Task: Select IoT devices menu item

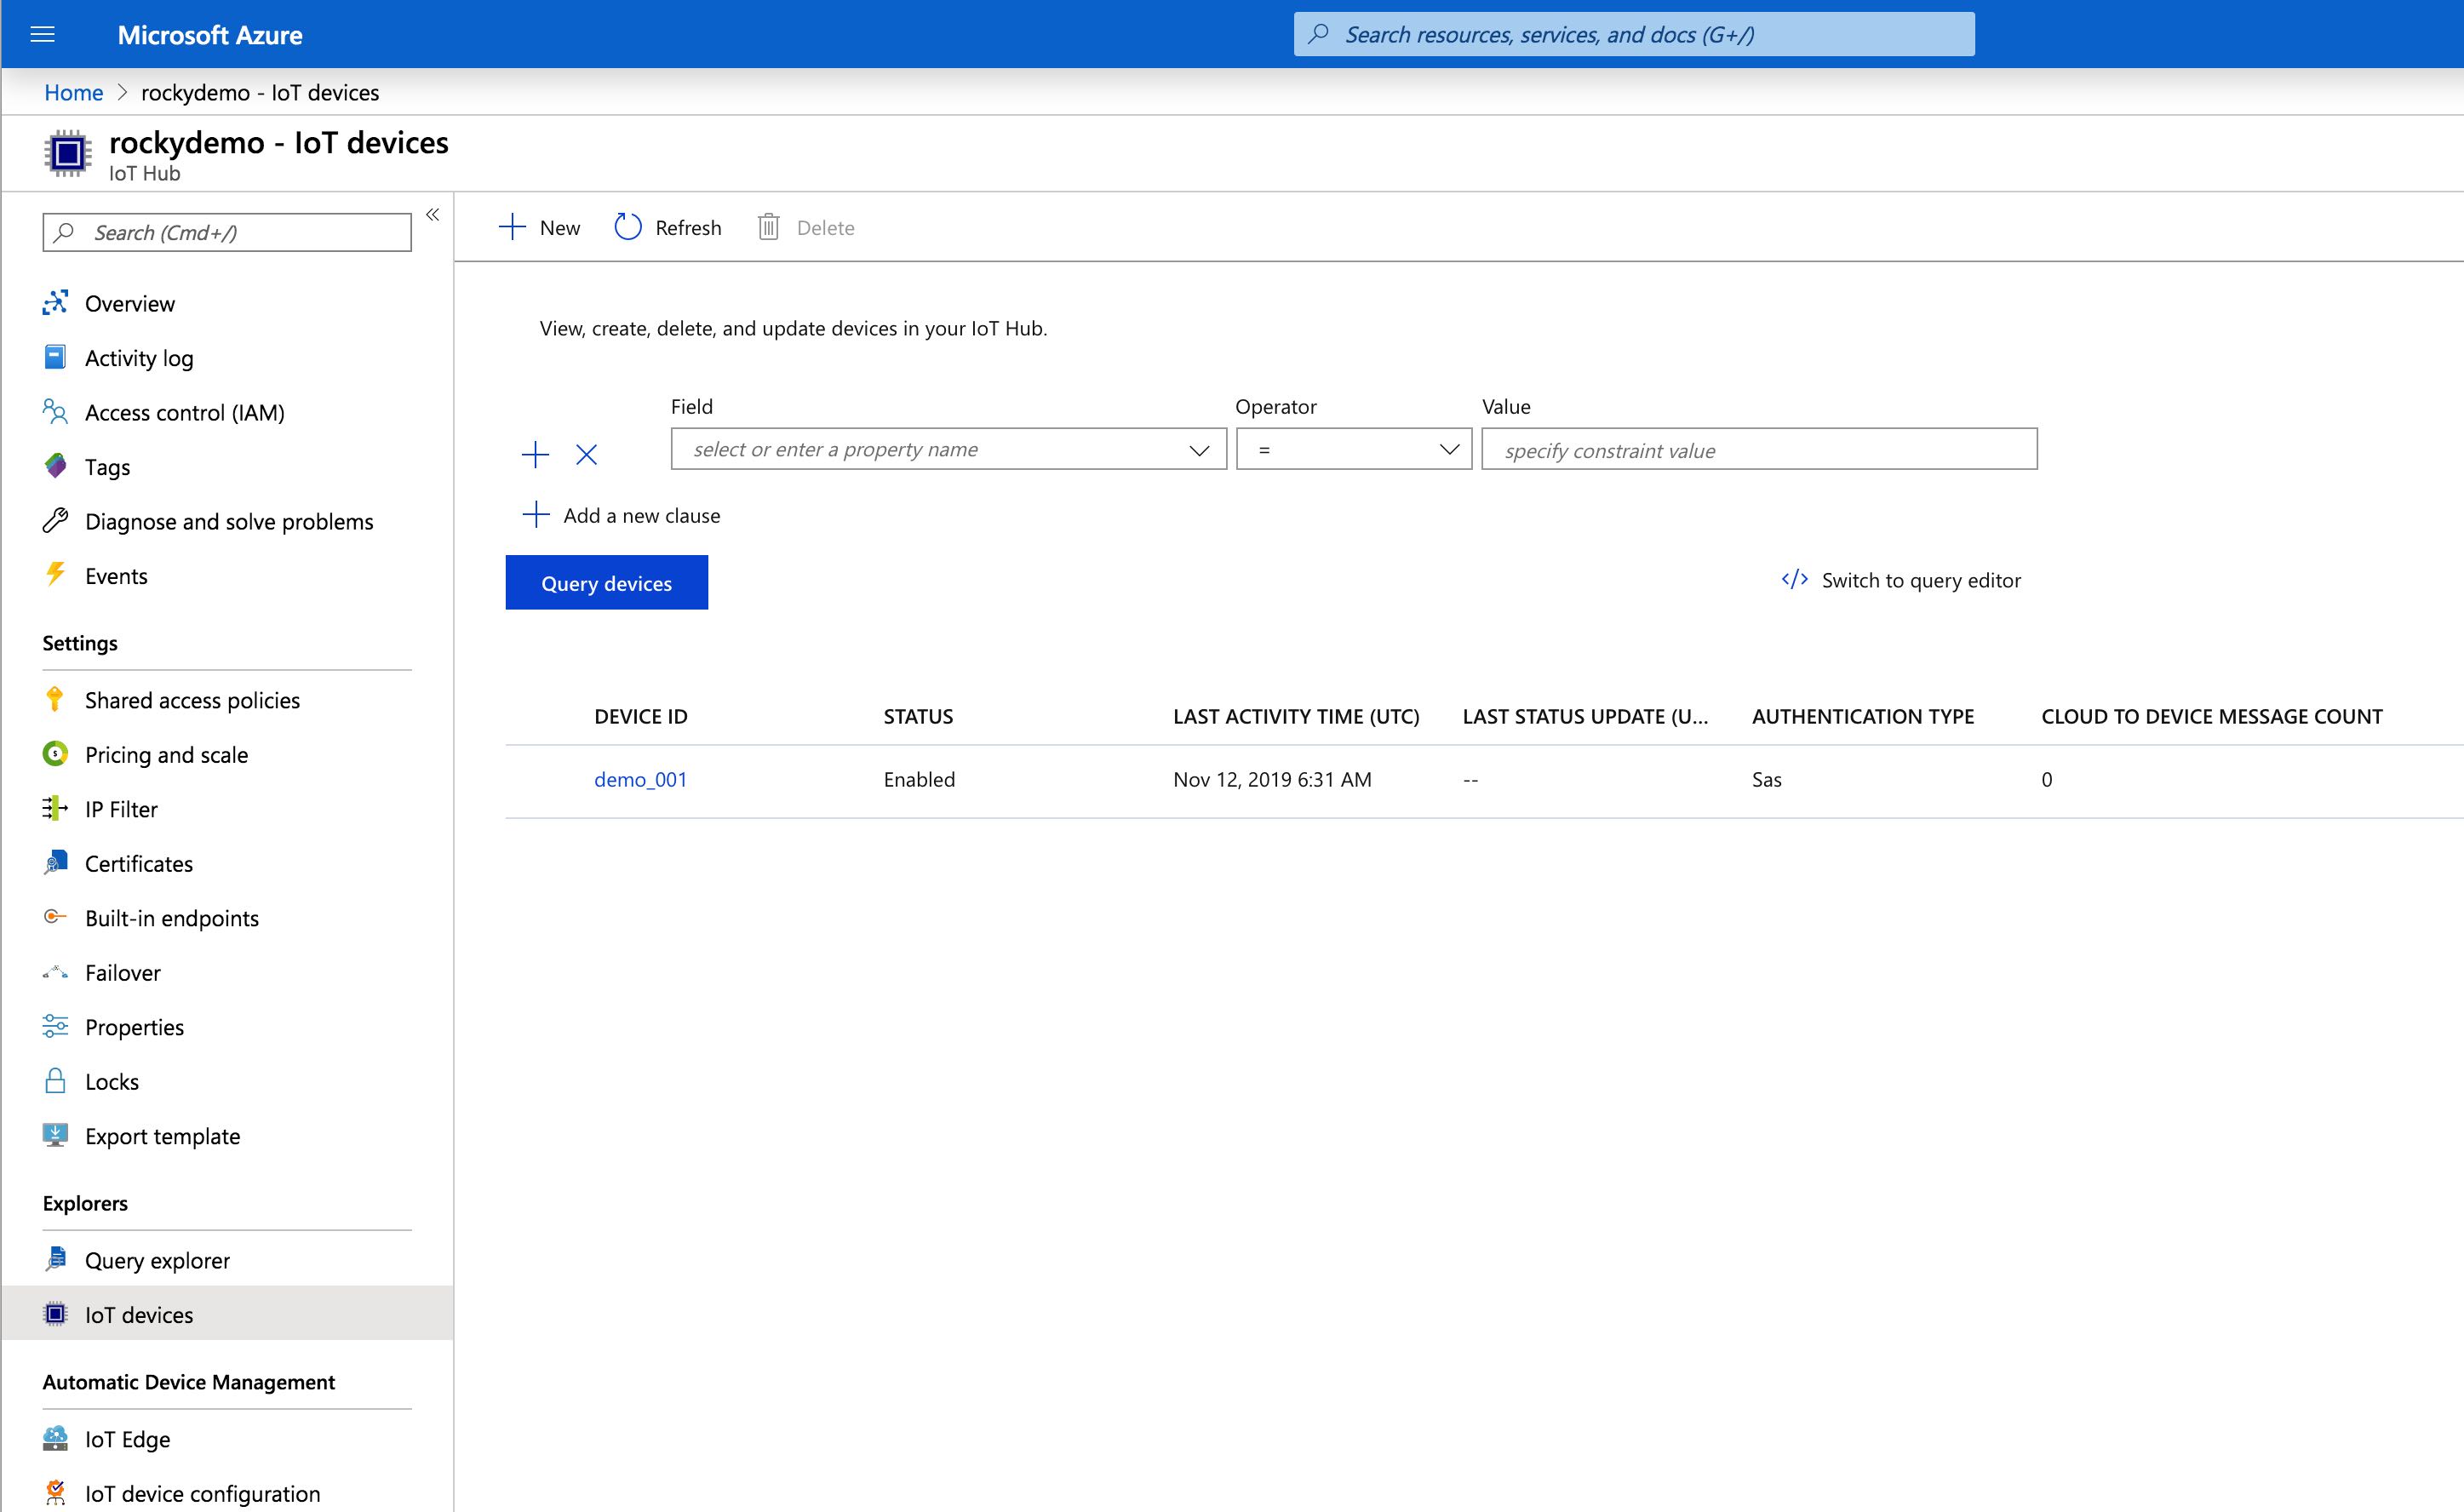Action: 139,1314
